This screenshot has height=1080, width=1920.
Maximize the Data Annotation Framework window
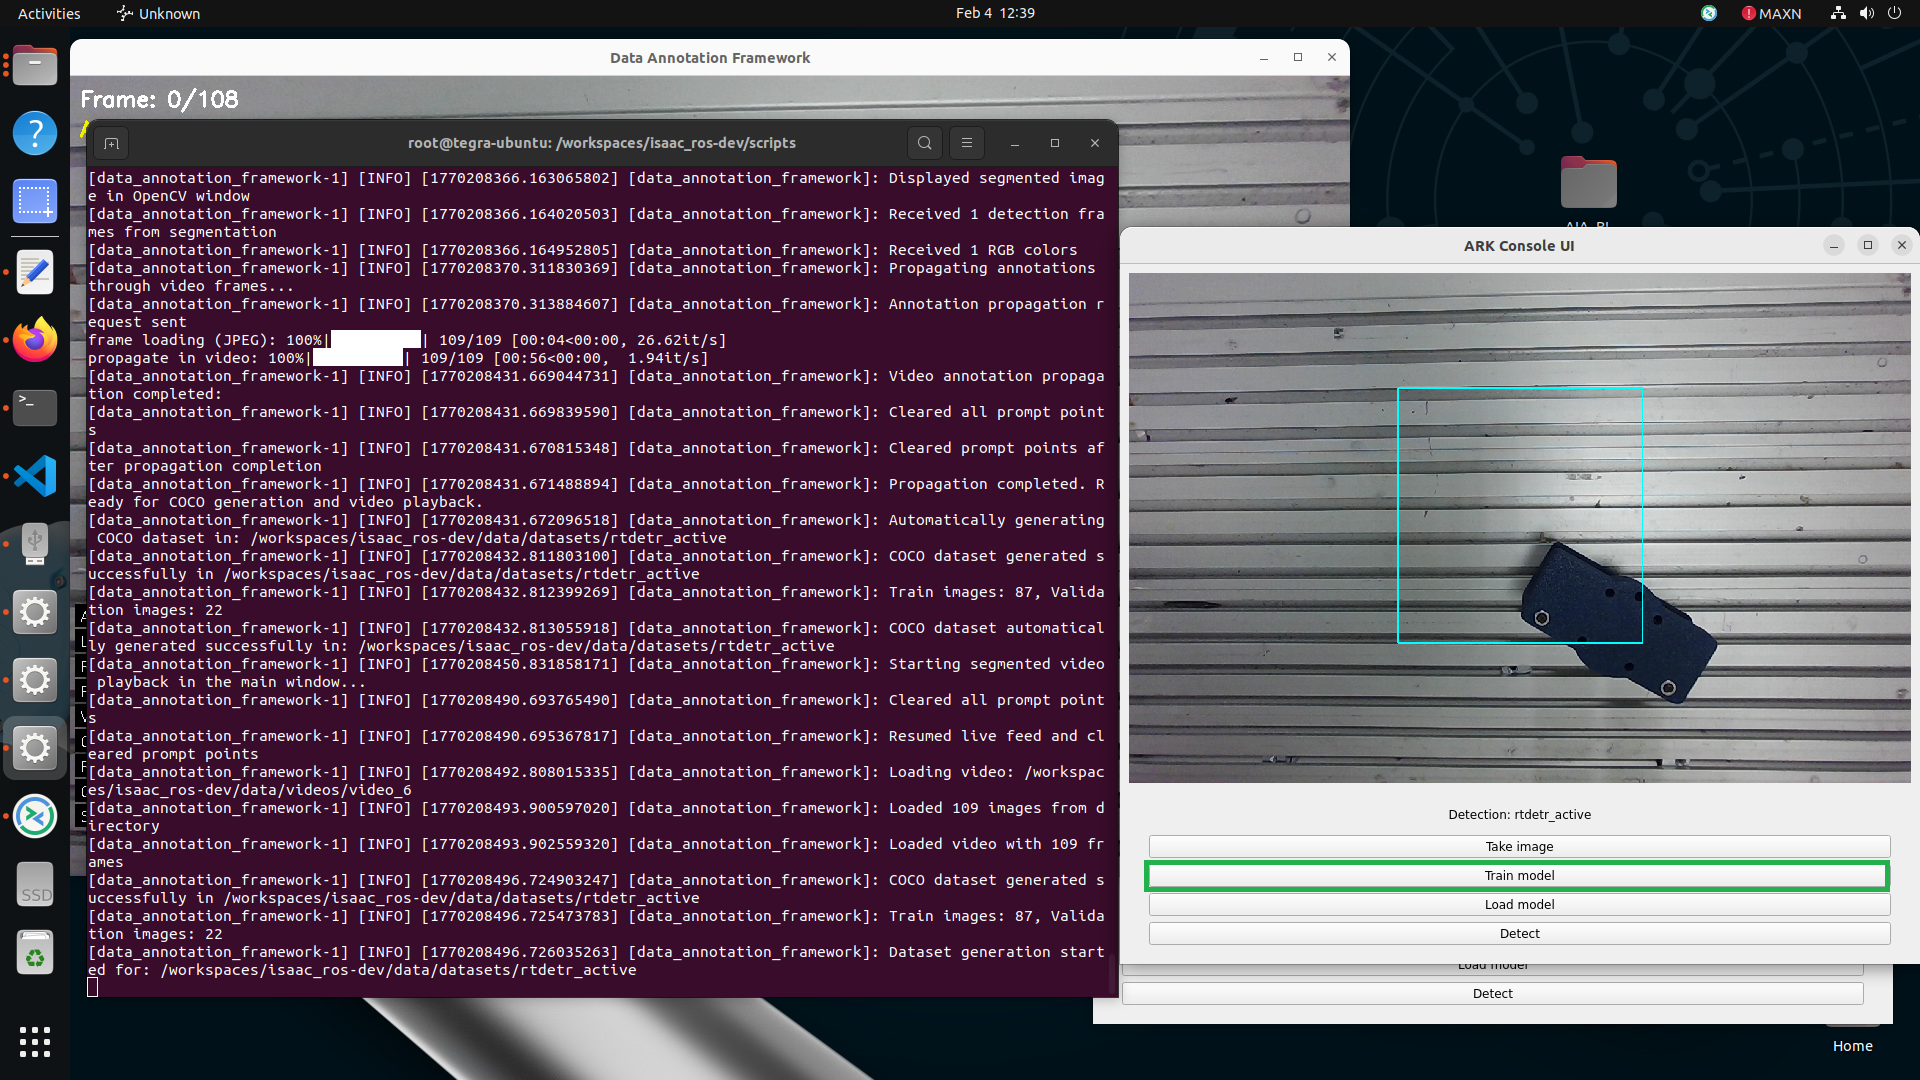pyautogui.click(x=1298, y=57)
